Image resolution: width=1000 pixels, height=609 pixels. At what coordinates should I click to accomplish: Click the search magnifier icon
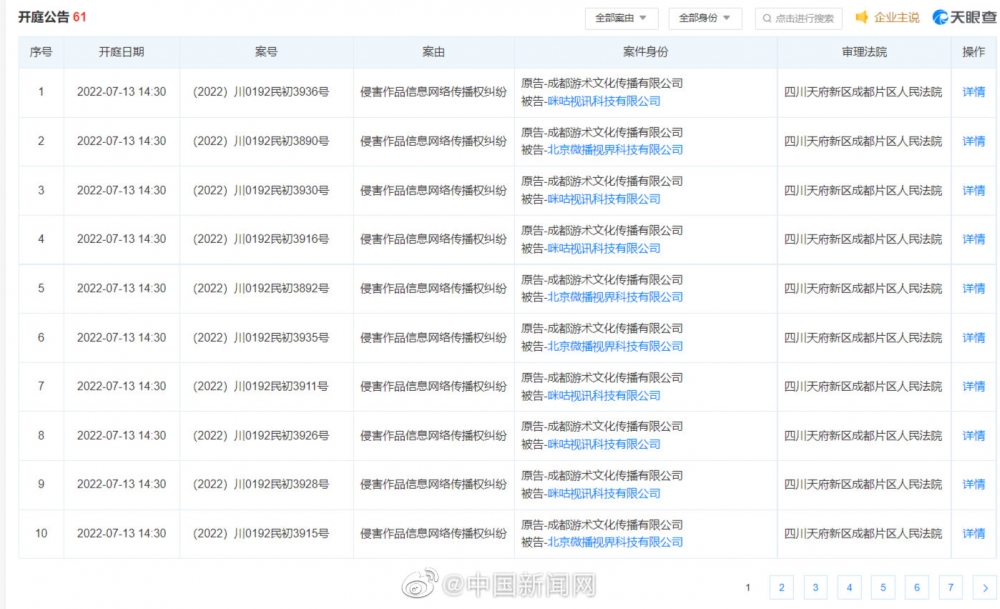click(766, 19)
